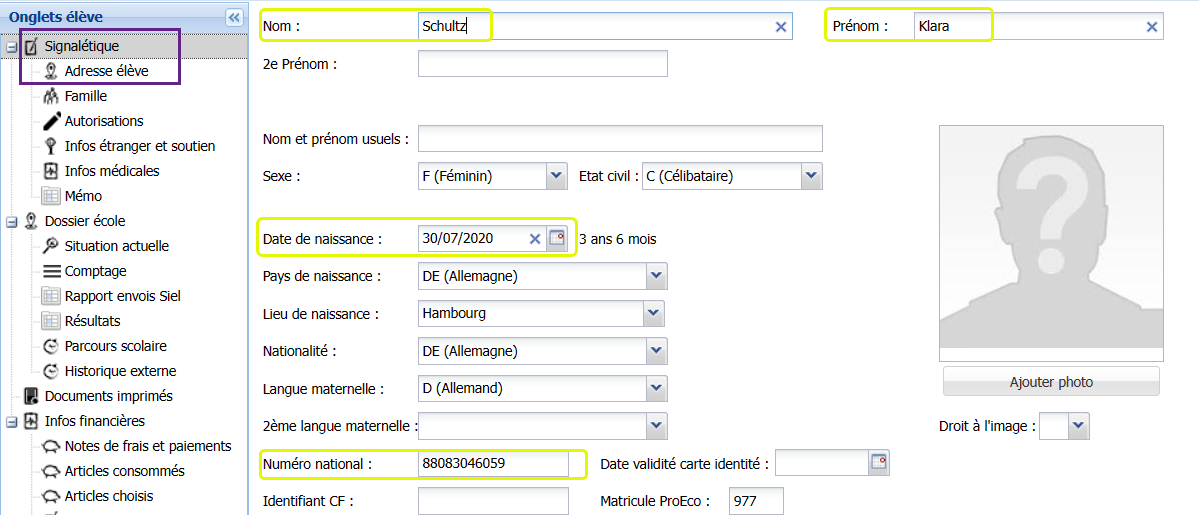The height and width of the screenshot is (515, 1199).
Task: Click into the Numéro national field
Action: click(492, 463)
